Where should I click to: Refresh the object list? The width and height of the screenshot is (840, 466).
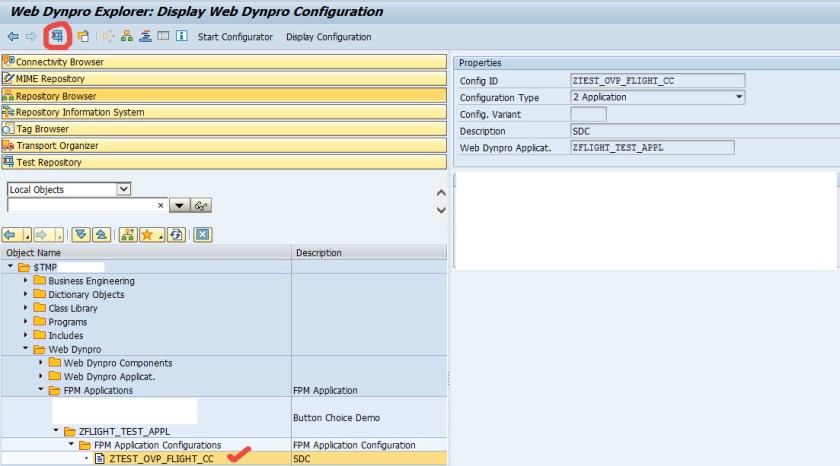pyautogui.click(x=176, y=235)
